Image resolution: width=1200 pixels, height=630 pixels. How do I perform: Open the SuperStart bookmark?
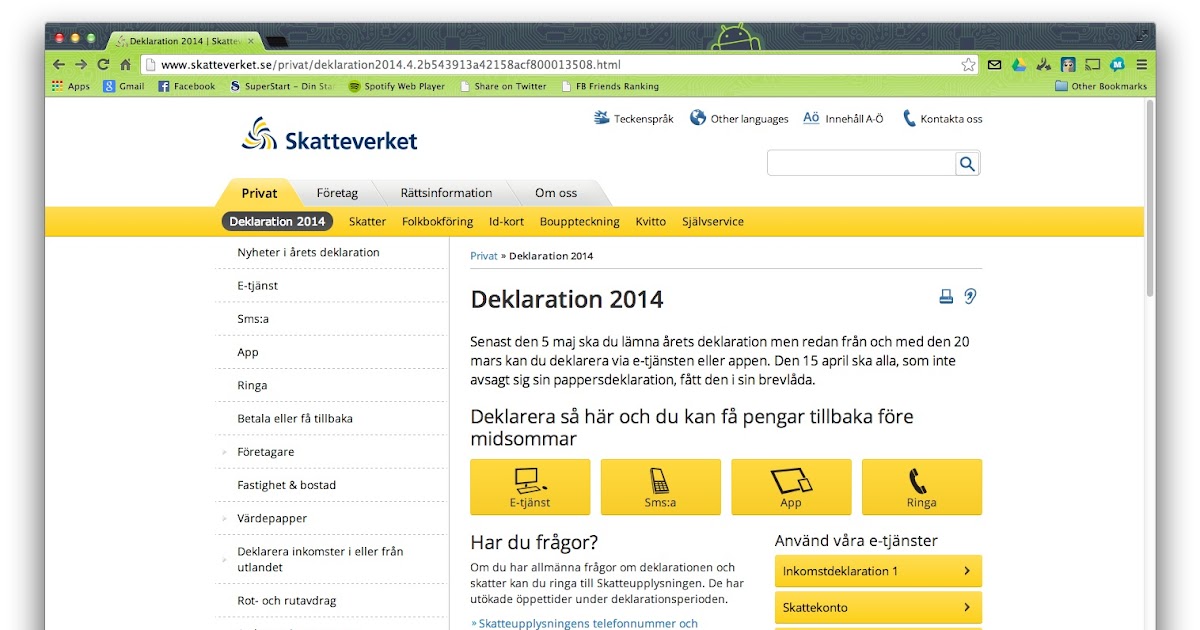coord(282,86)
